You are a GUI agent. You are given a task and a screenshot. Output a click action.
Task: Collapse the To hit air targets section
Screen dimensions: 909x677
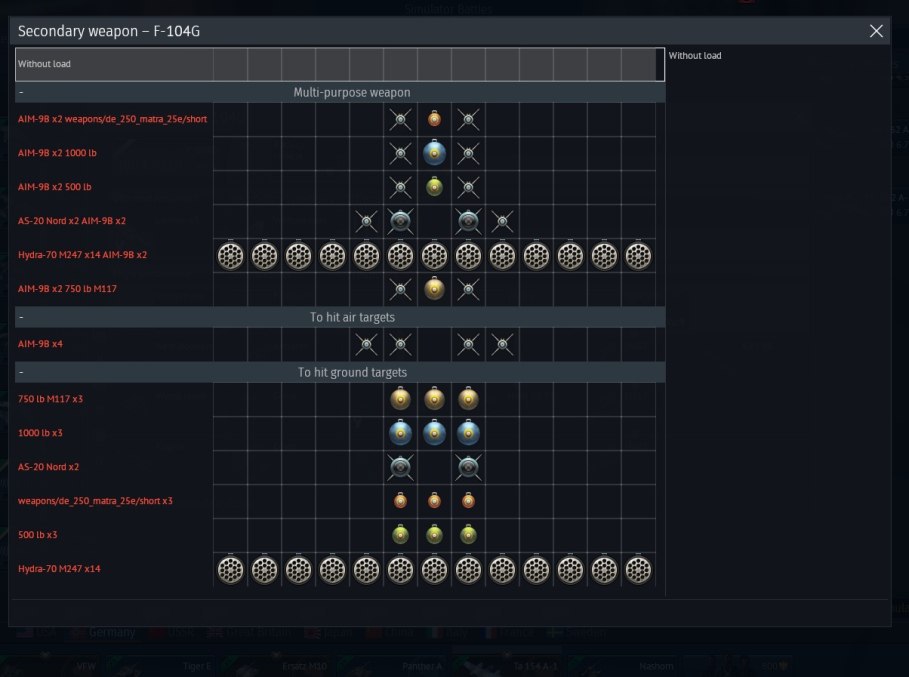[x=21, y=317]
